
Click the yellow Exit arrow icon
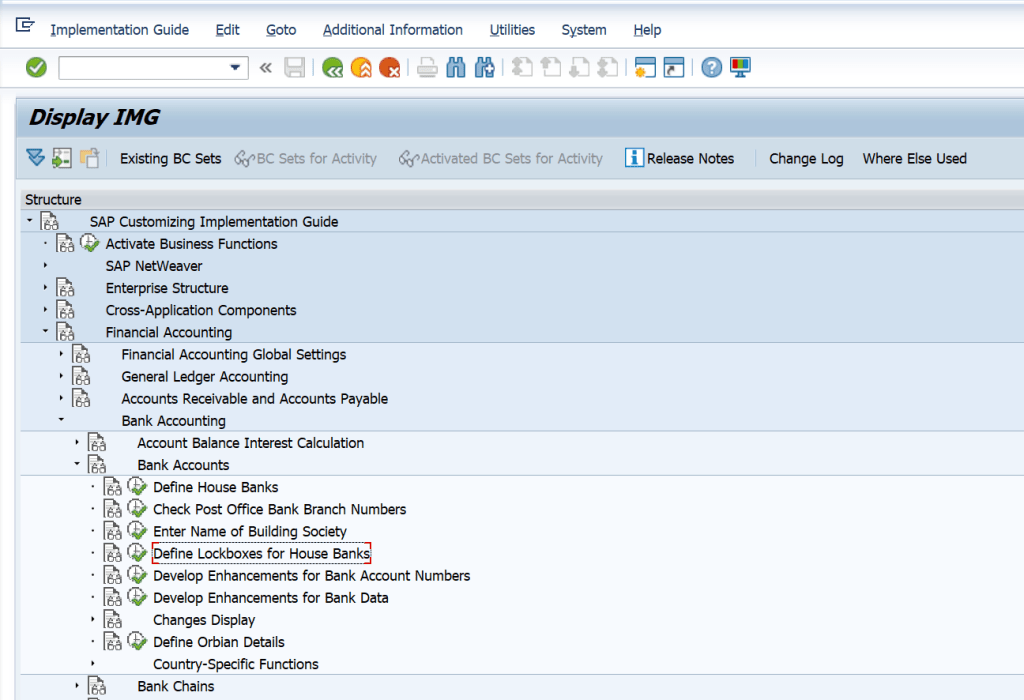360,67
